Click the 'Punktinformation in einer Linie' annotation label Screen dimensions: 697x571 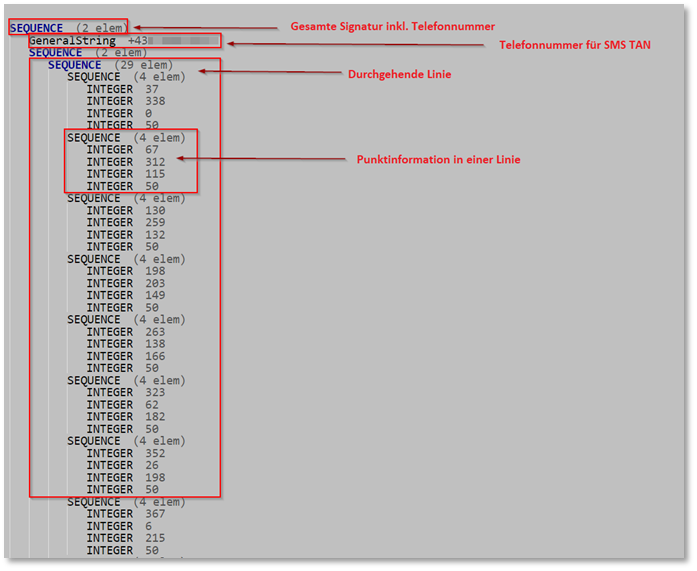[438, 160]
